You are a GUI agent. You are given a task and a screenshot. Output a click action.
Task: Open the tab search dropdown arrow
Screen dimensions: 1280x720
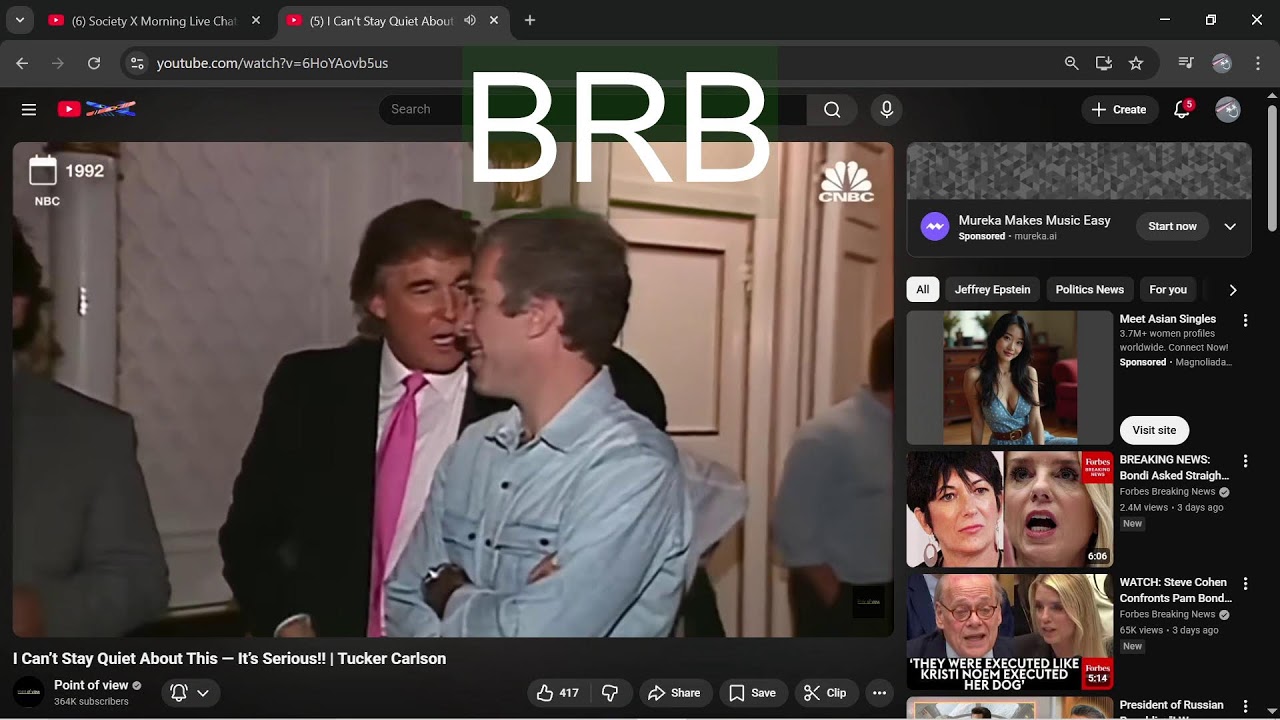point(19,20)
